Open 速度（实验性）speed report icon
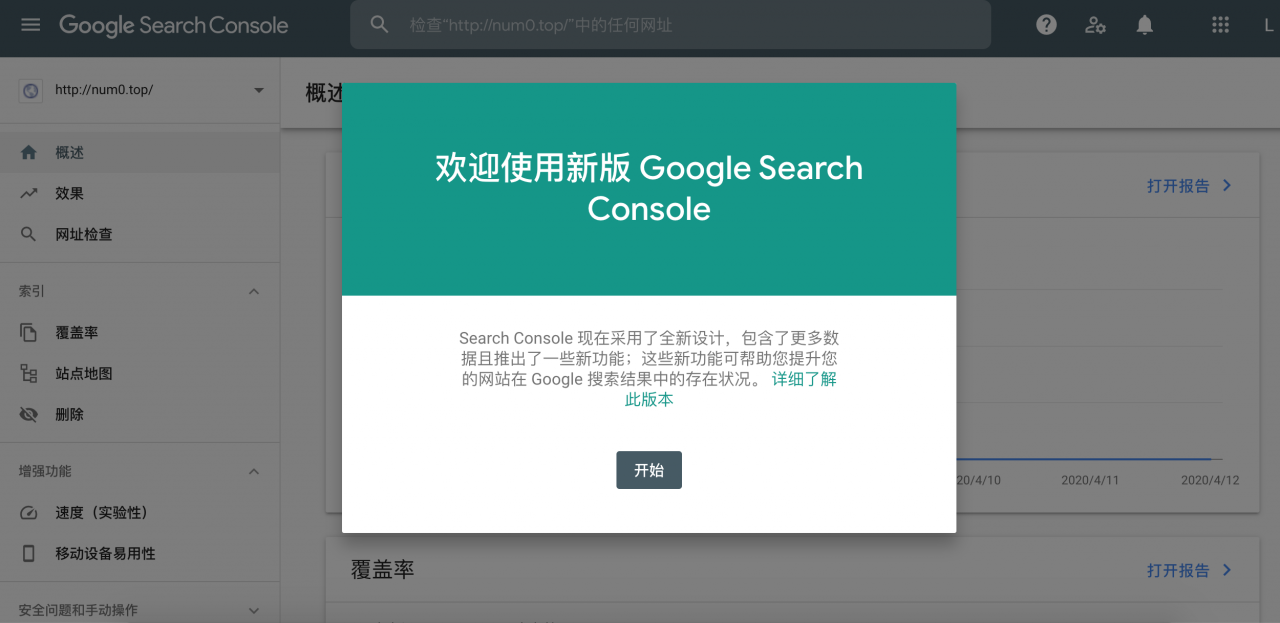 [30, 512]
